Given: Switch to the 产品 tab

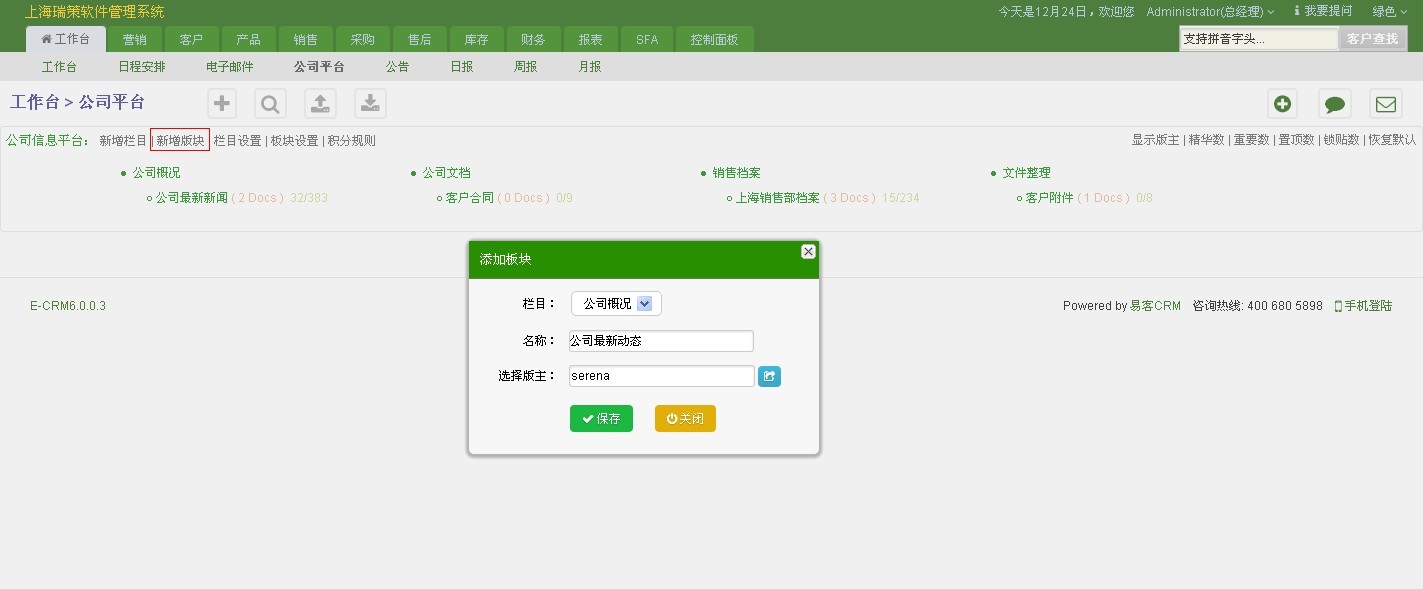Looking at the screenshot, I should [248, 39].
